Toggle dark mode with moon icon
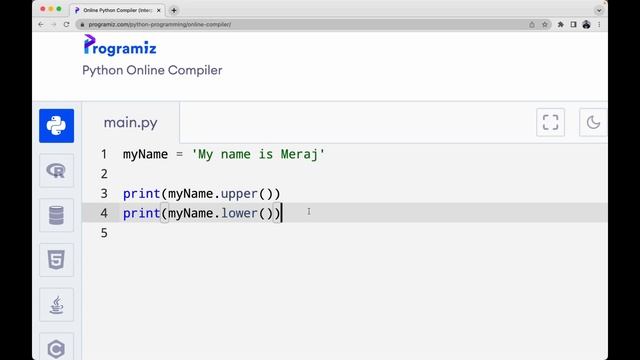Screen dimensions: 640x360 (x=593, y=122)
